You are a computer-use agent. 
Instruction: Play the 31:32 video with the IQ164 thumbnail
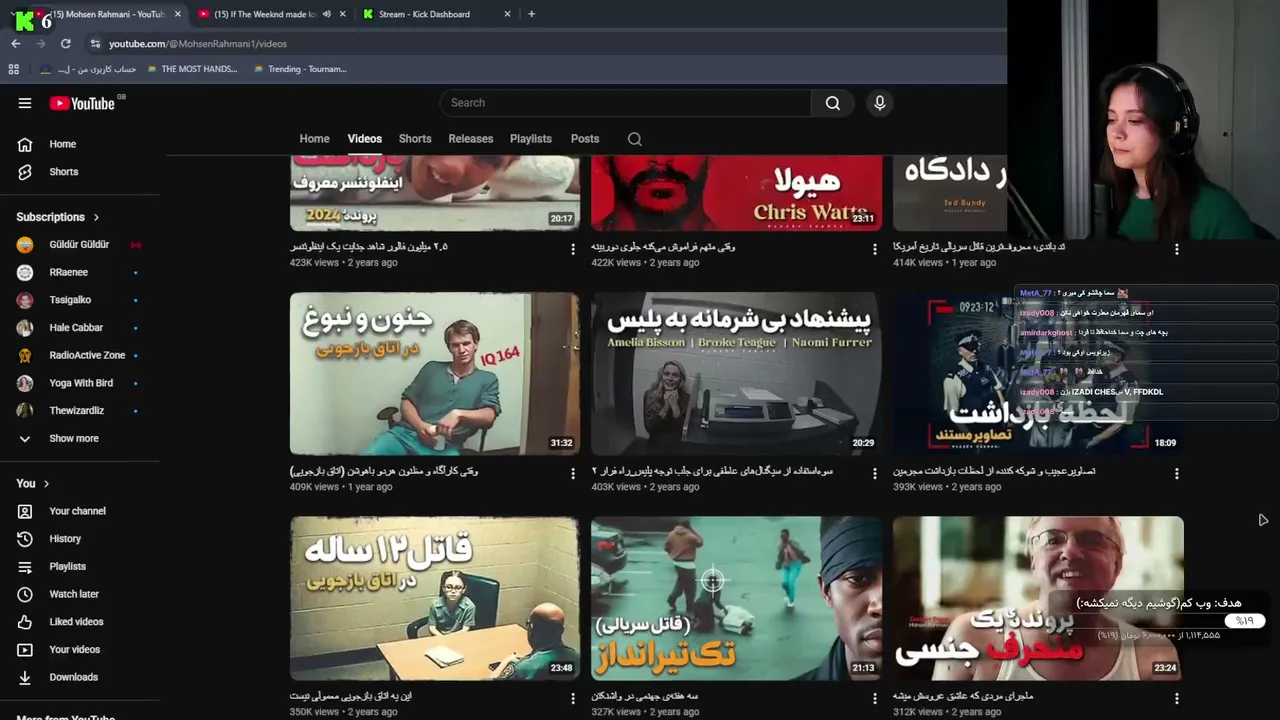pos(435,374)
